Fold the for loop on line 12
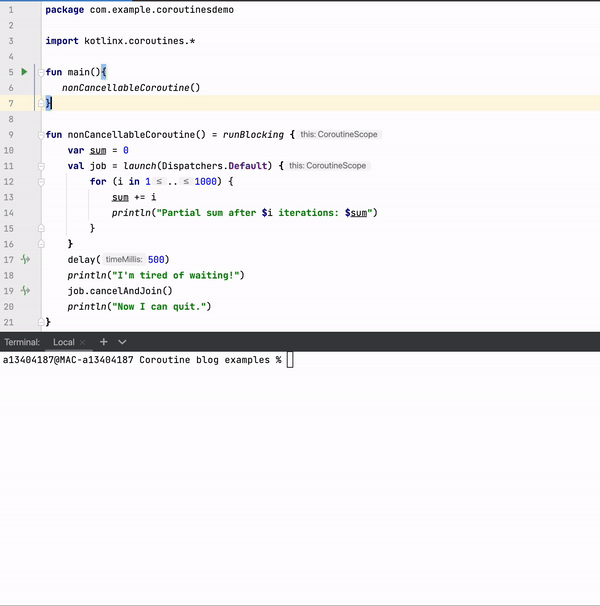This screenshot has width=600, height=606. [42, 181]
